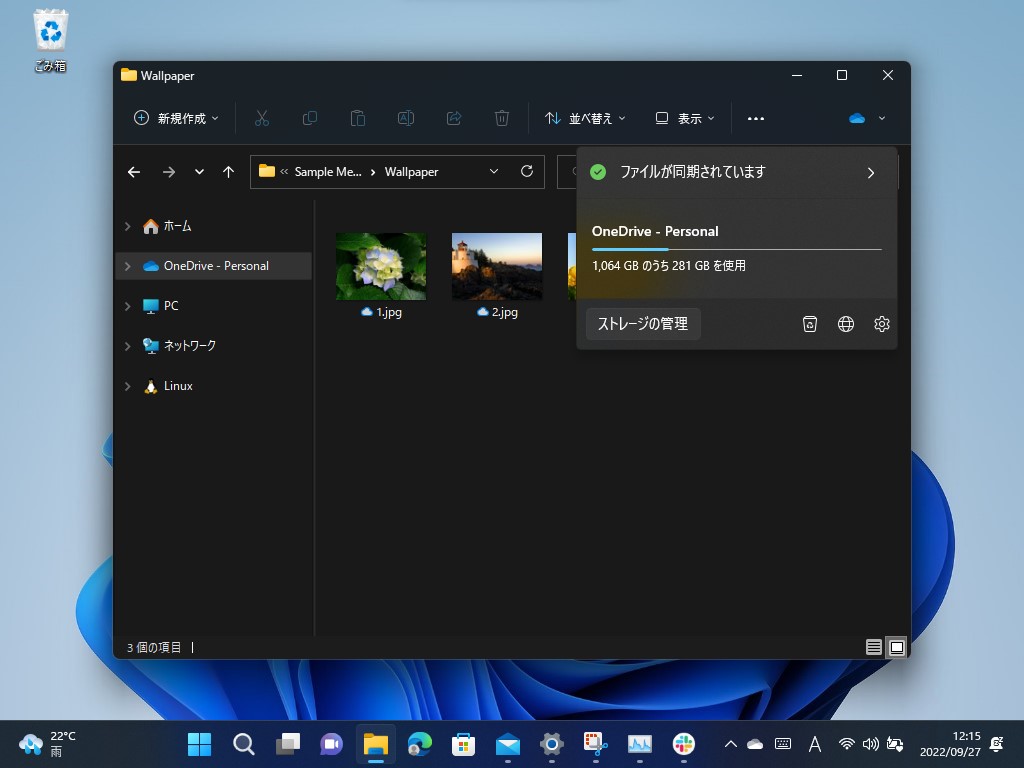1024x768 pixels.
Task: Open the Settings app from the taskbar
Action: tap(551, 744)
